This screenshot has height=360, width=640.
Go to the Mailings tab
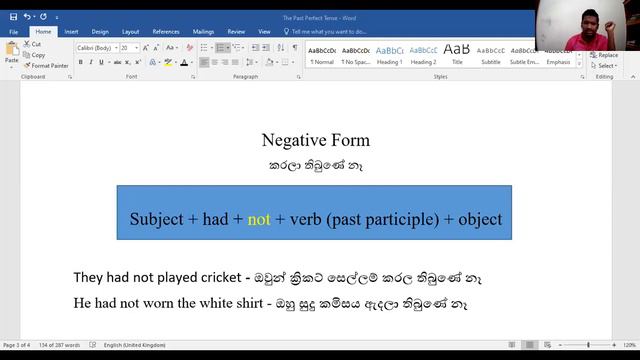point(203,32)
